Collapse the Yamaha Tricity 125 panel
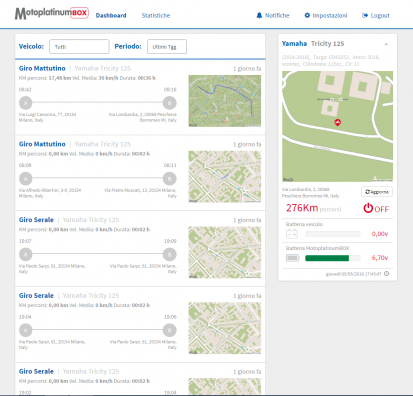The width and height of the screenshot is (413, 396). pyautogui.click(x=386, y=44)
